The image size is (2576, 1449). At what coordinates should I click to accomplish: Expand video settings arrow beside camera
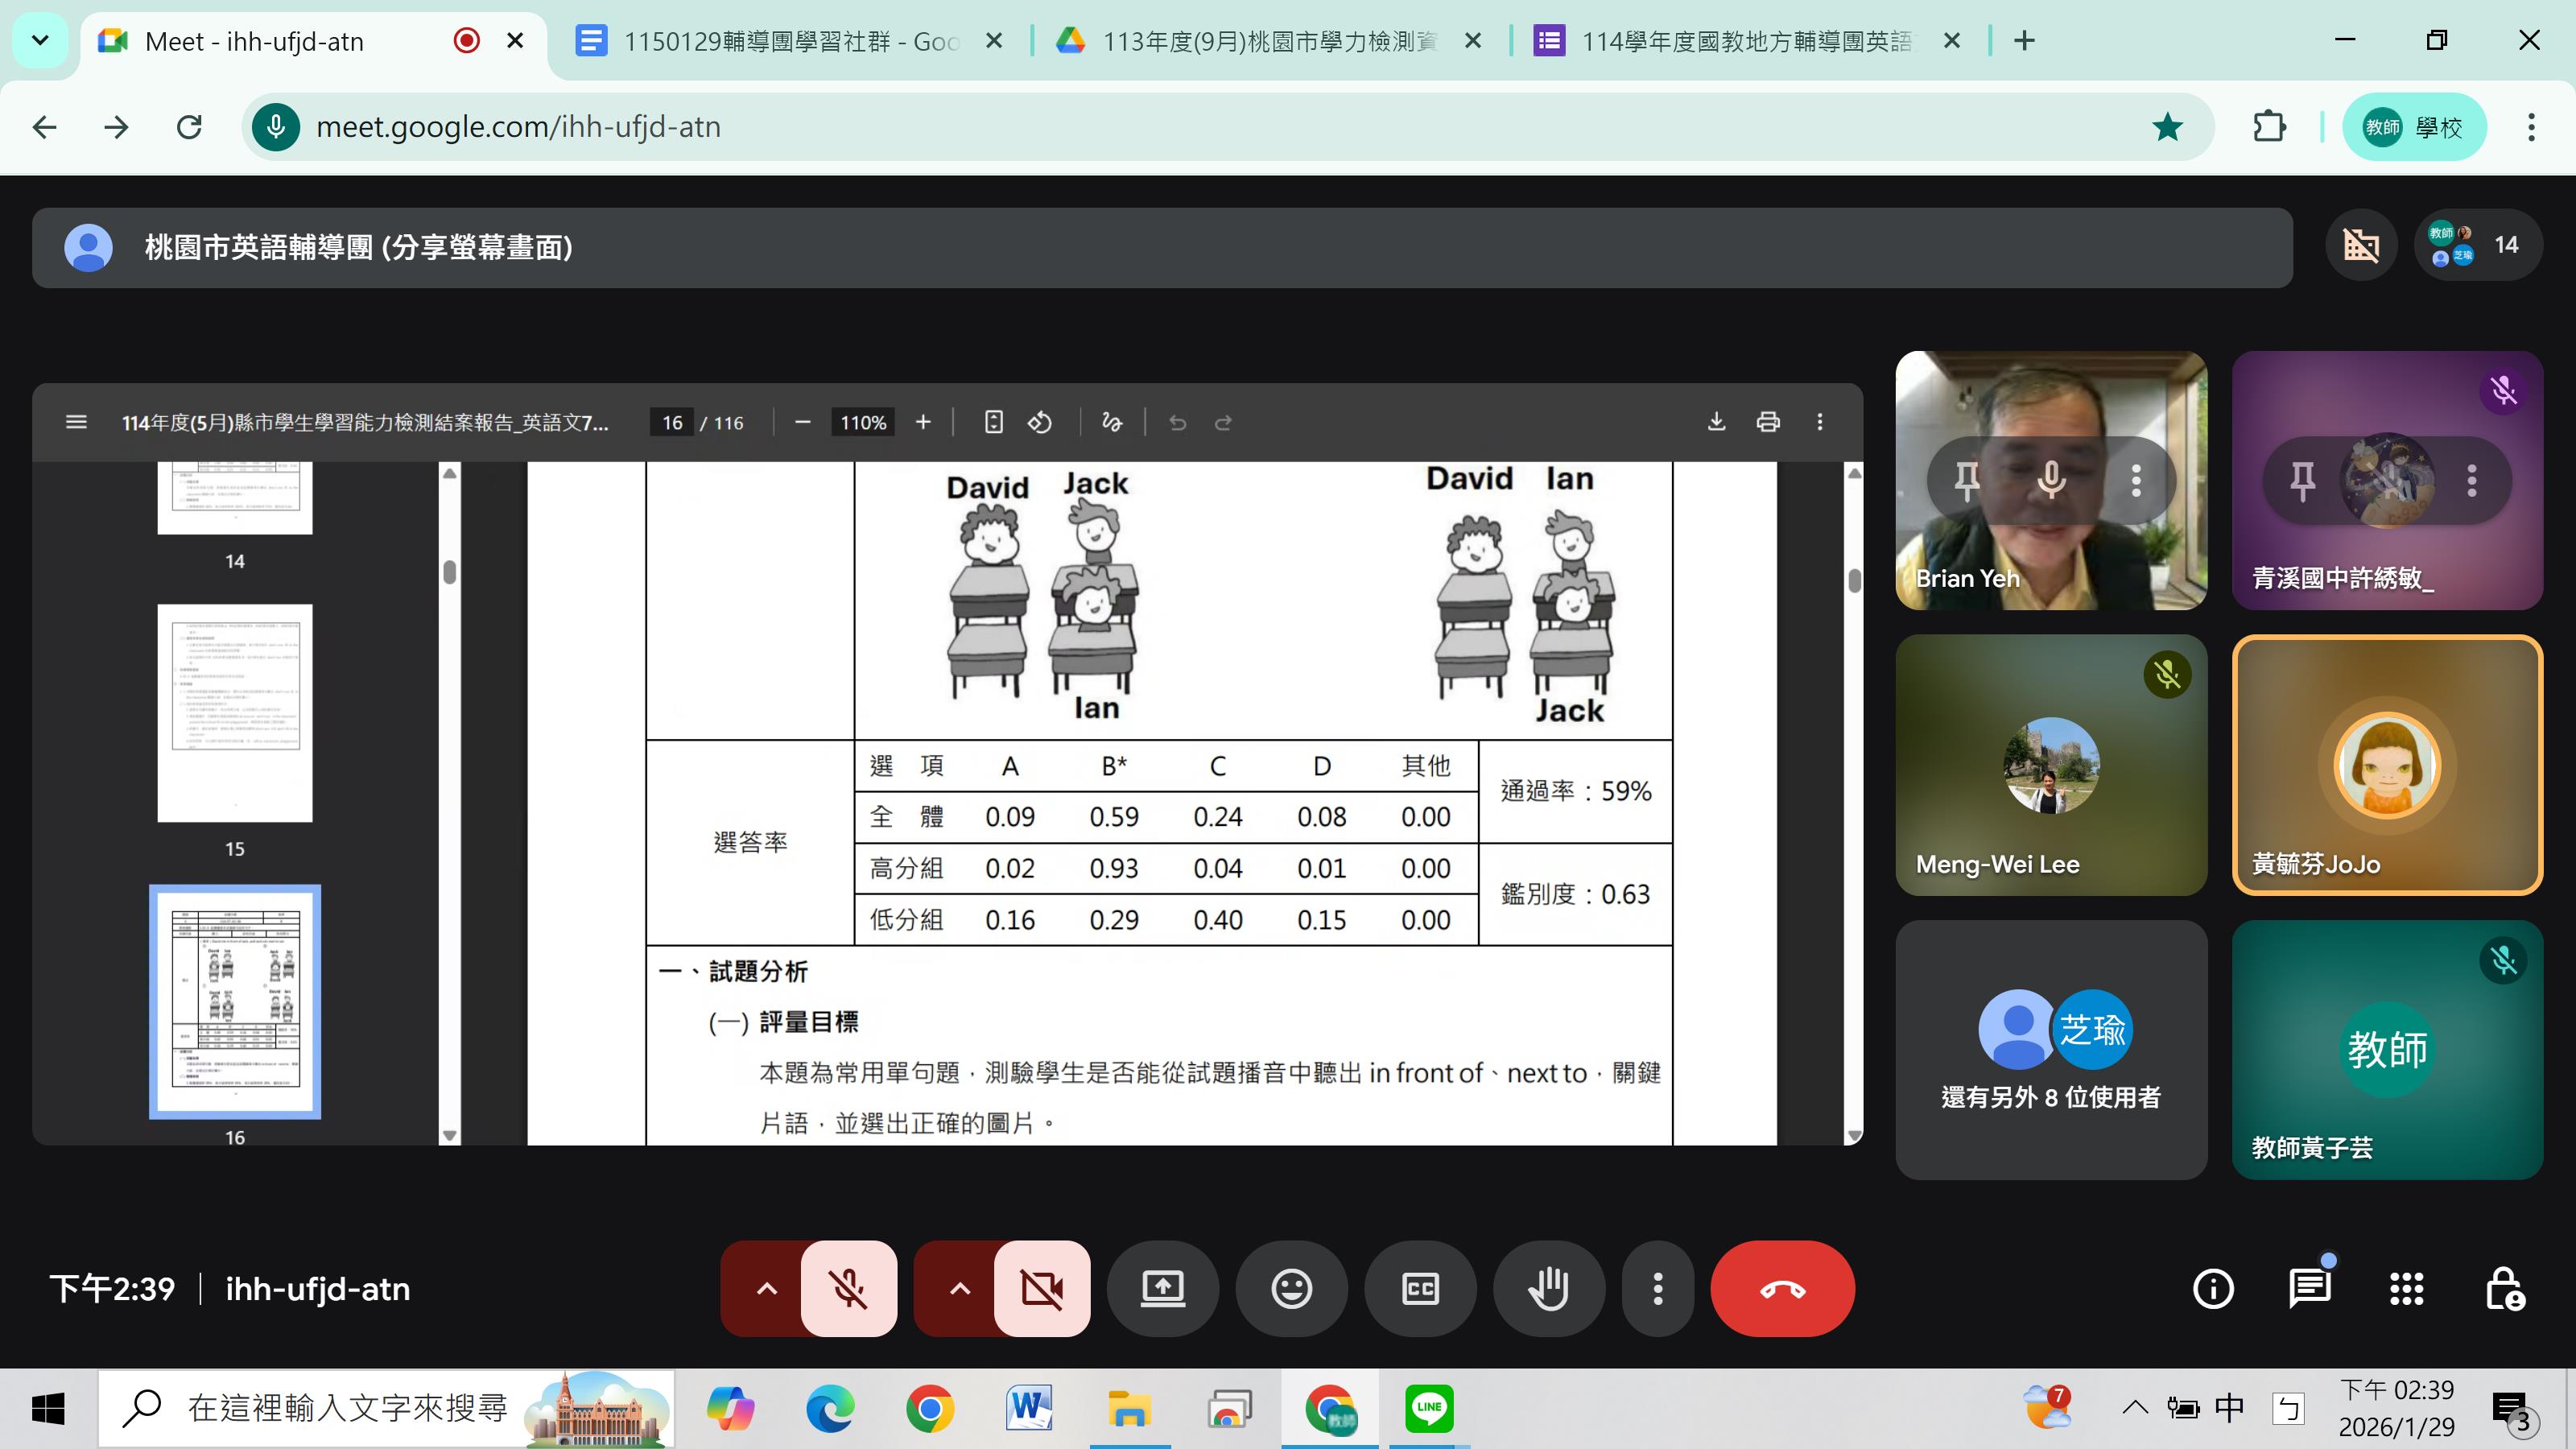959,1288
